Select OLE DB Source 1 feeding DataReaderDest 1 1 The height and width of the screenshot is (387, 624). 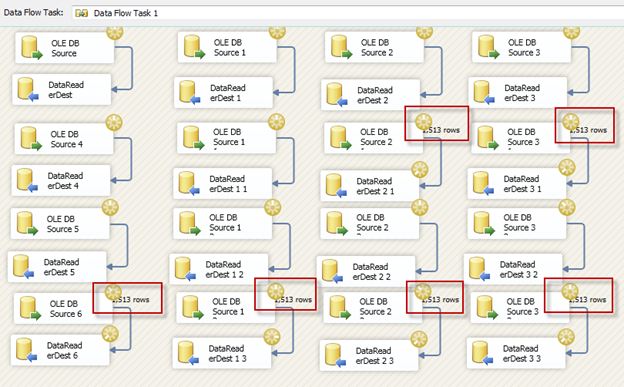coord(226,138)
